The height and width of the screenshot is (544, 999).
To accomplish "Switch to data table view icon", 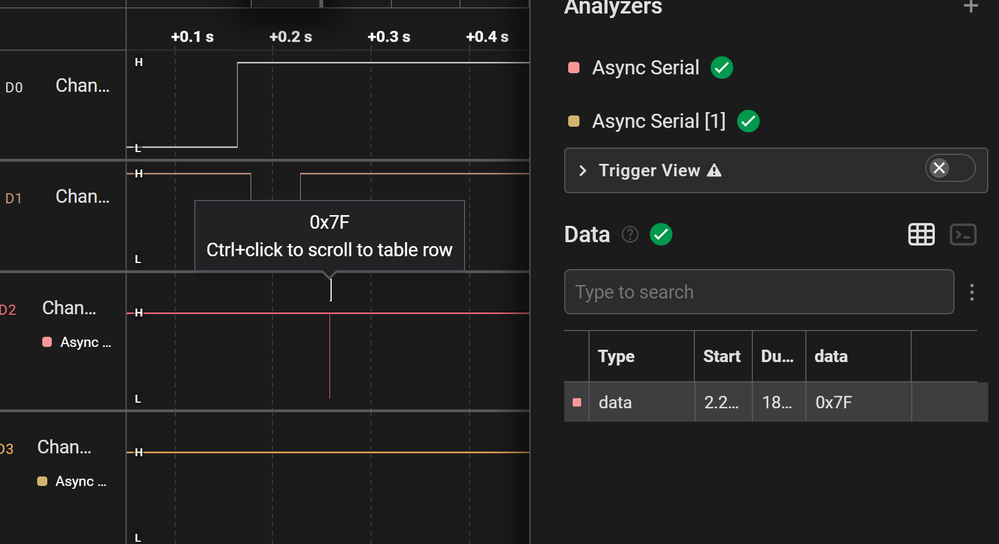I will pos(921,234).
